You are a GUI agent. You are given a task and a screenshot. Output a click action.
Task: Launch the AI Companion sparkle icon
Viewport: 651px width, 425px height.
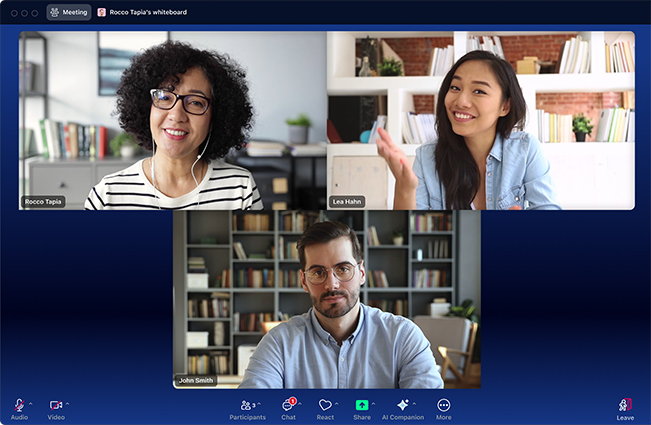(402, 405)
